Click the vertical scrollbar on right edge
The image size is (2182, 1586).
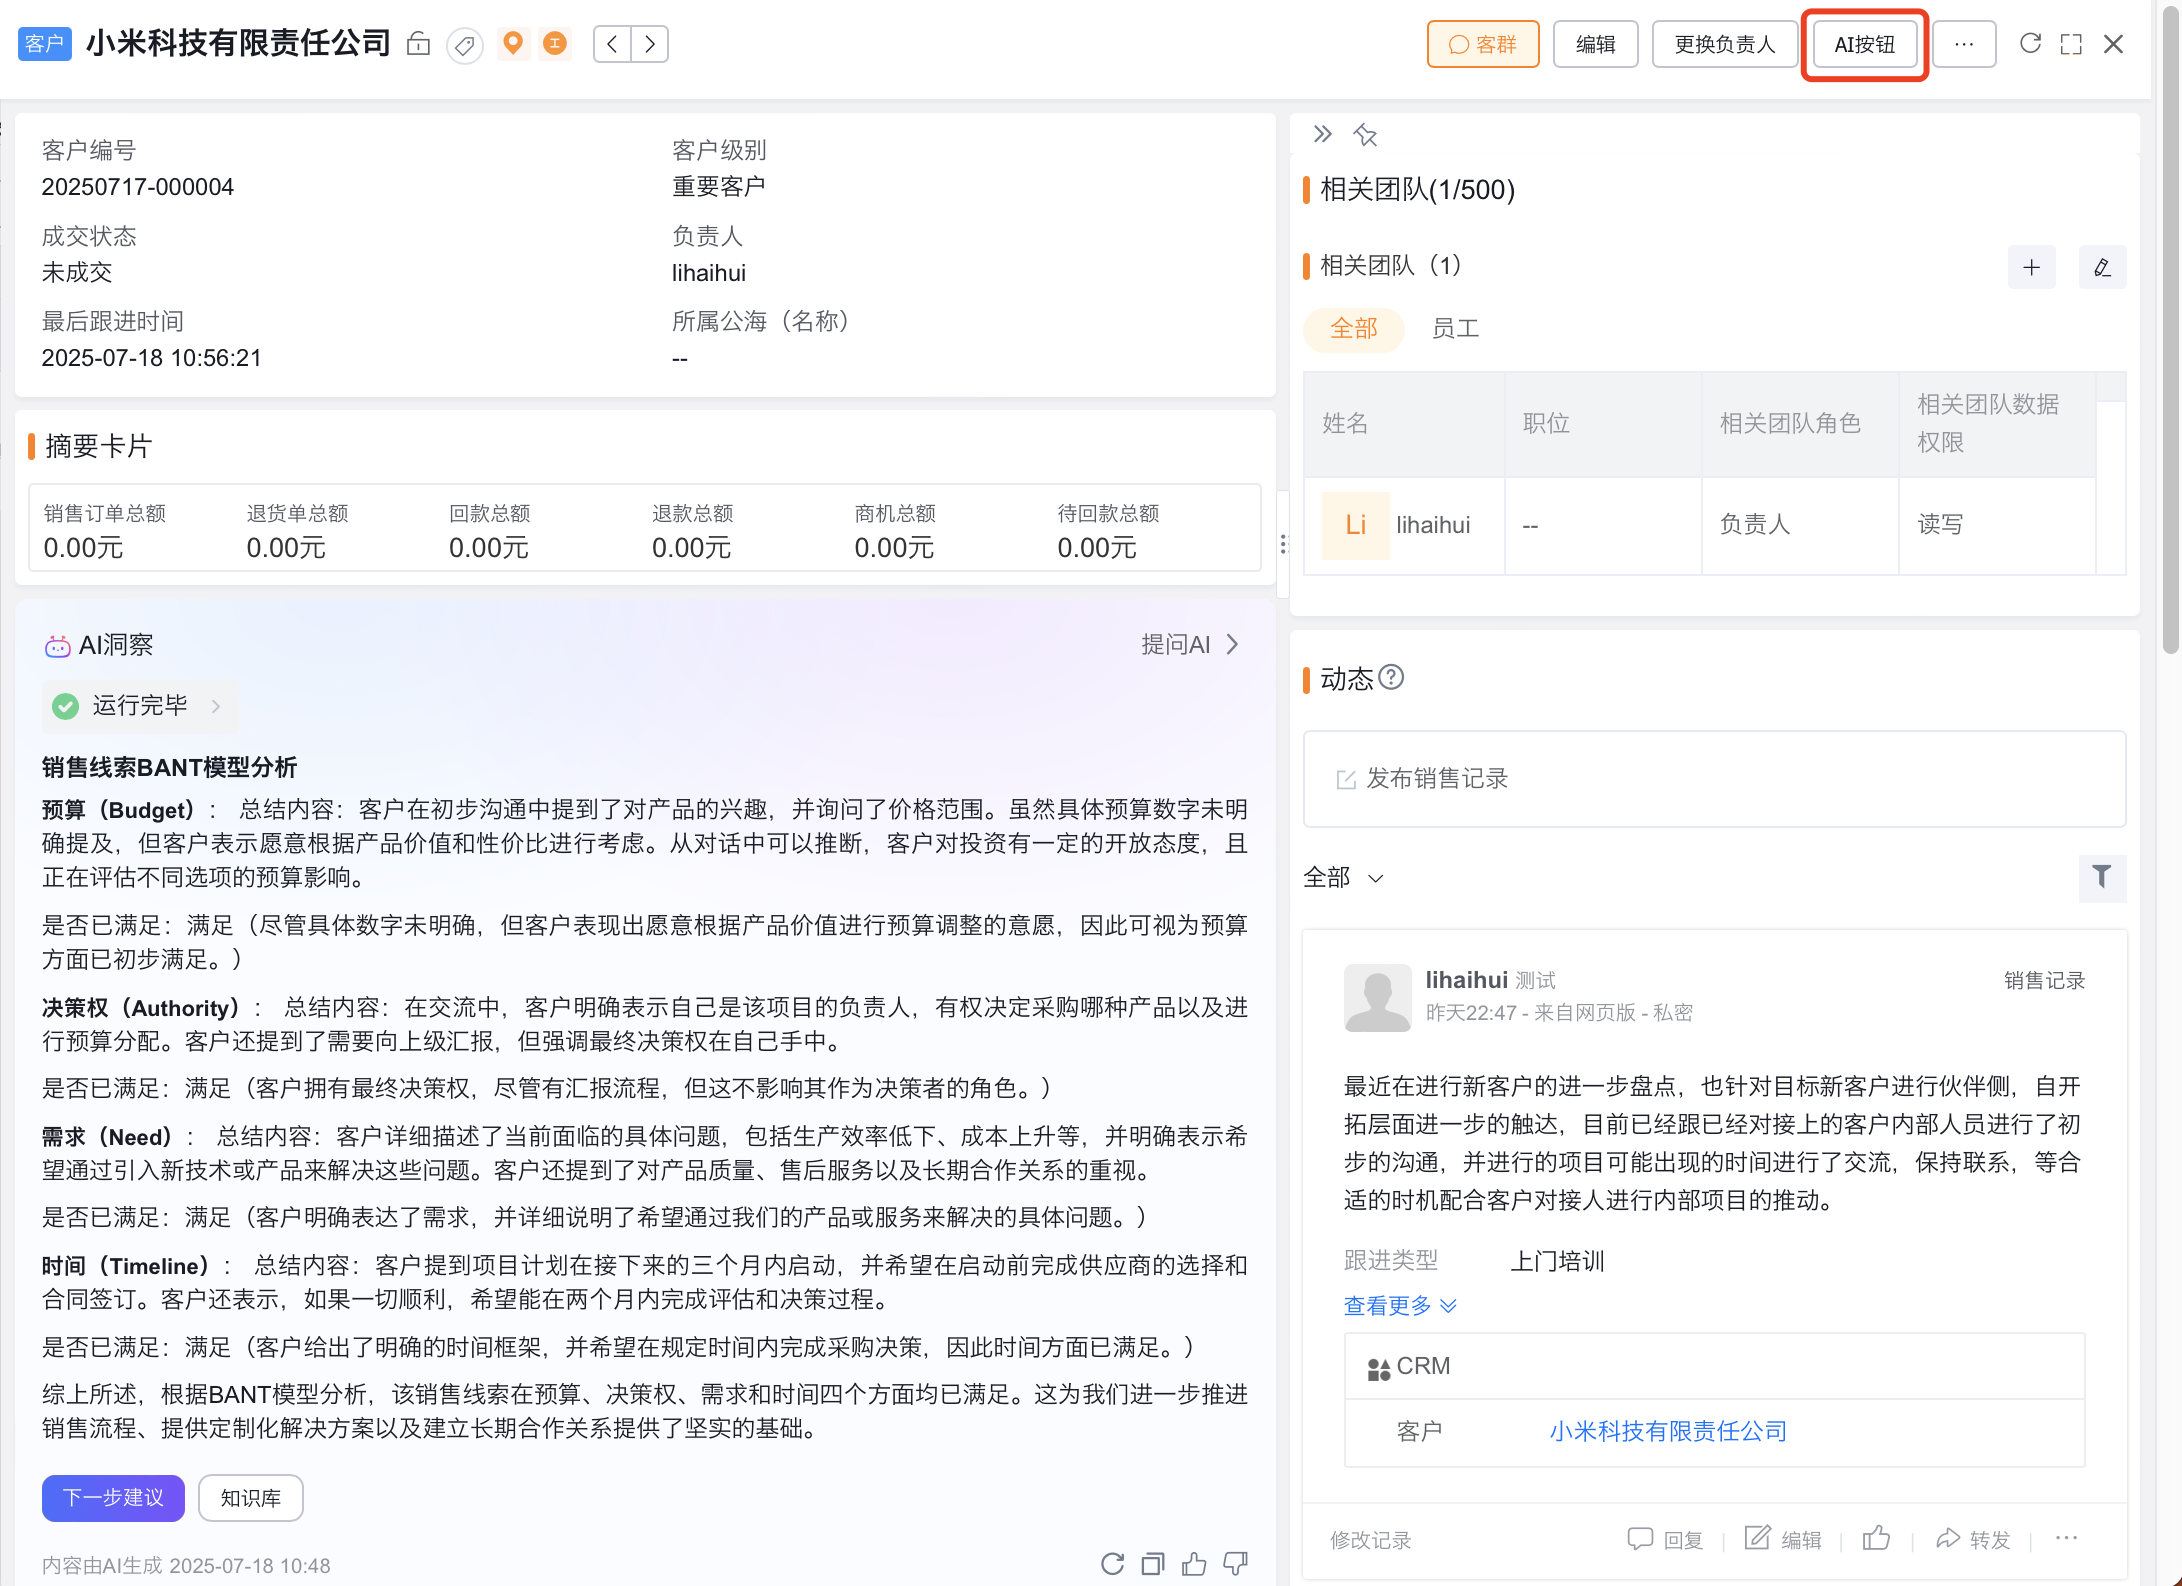2170,330
